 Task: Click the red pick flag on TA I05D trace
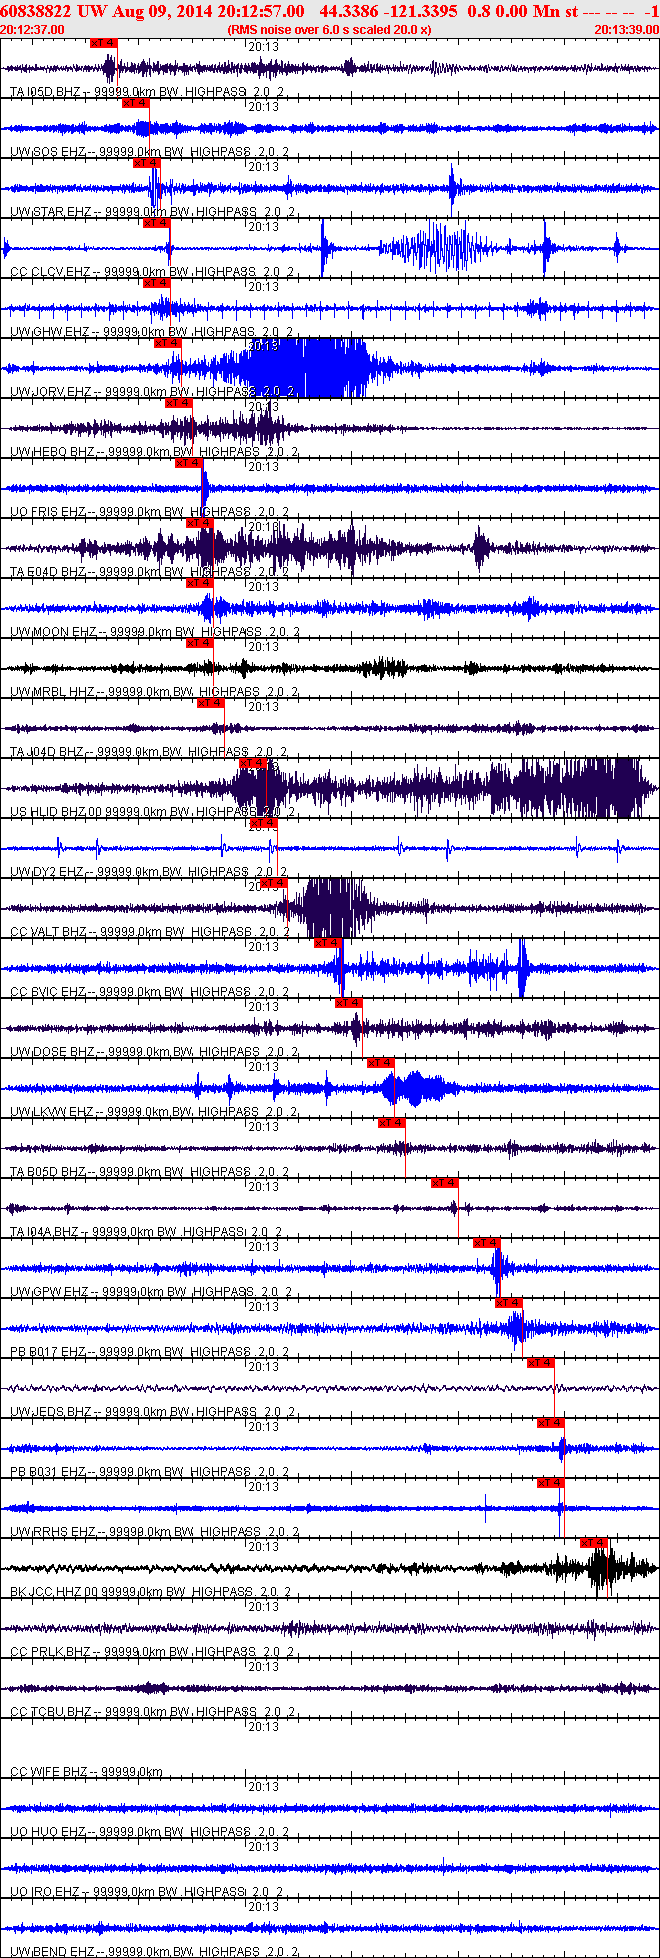tap(103, 43)
